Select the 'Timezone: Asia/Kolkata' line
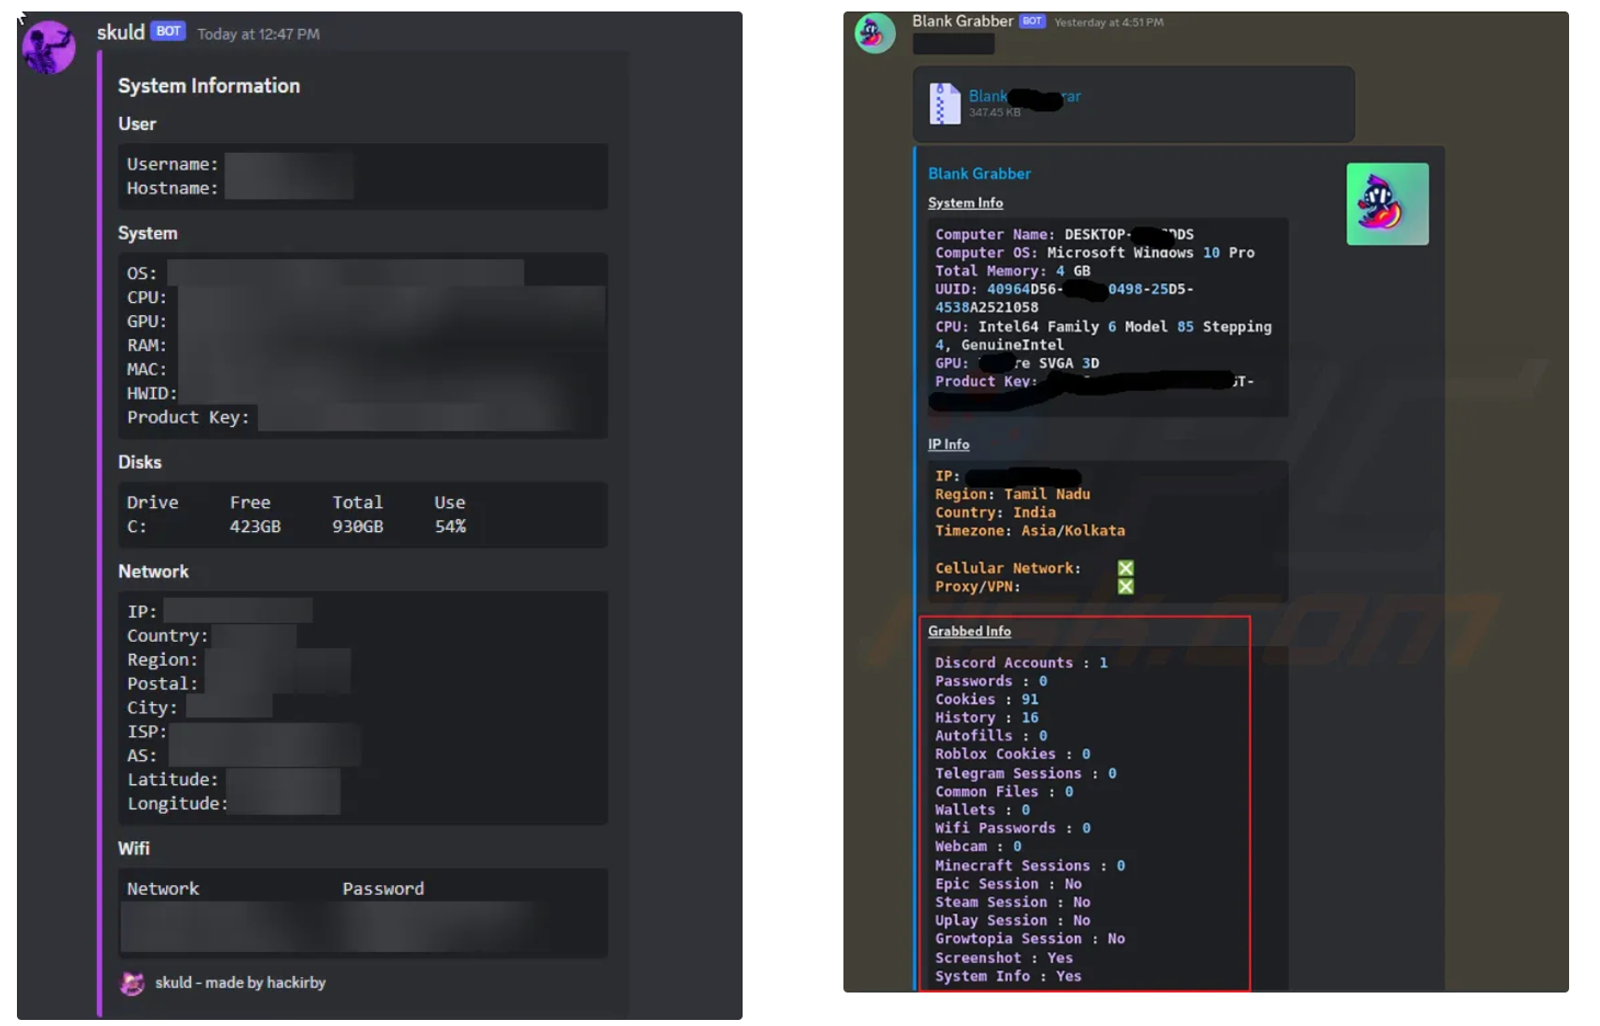Image resolution: width=1600 pixels, height=1026 pixels. pyautogui.click(x=1030, y=530)
